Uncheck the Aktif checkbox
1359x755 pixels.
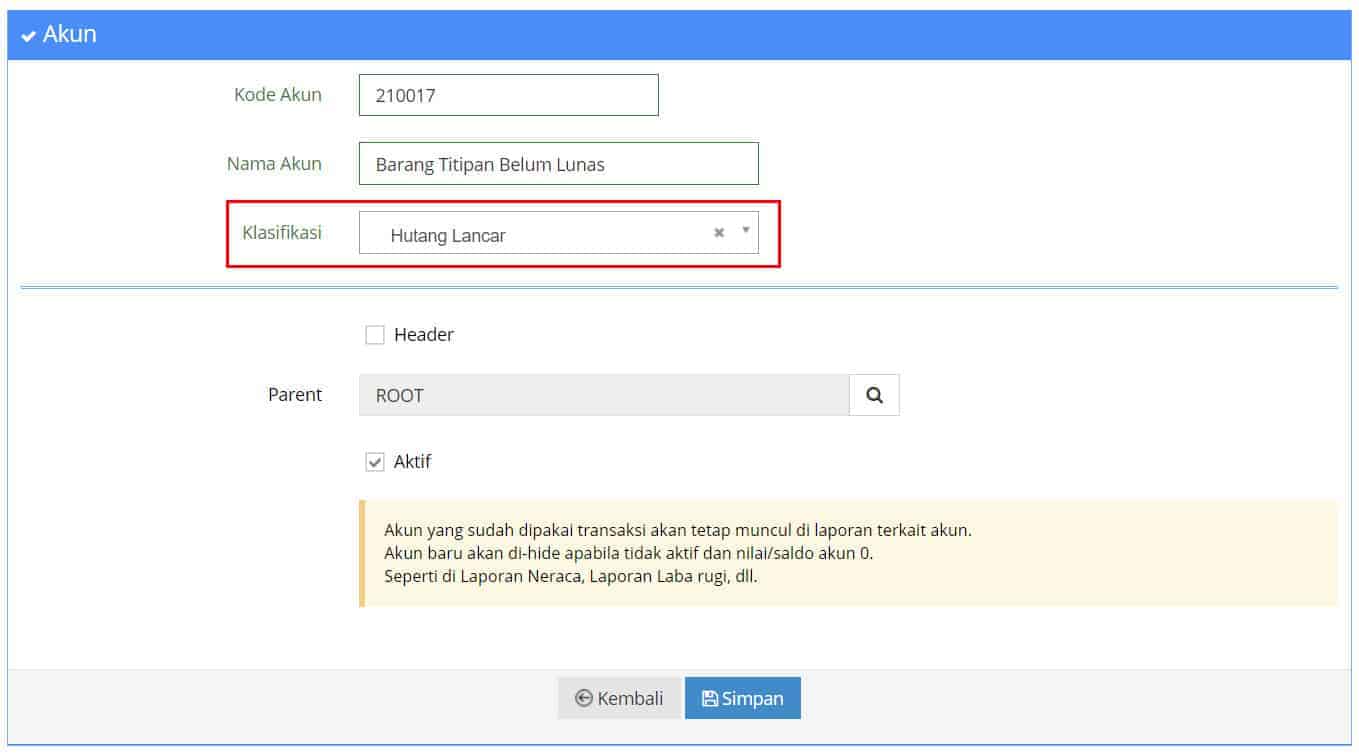tap(375, 462)
